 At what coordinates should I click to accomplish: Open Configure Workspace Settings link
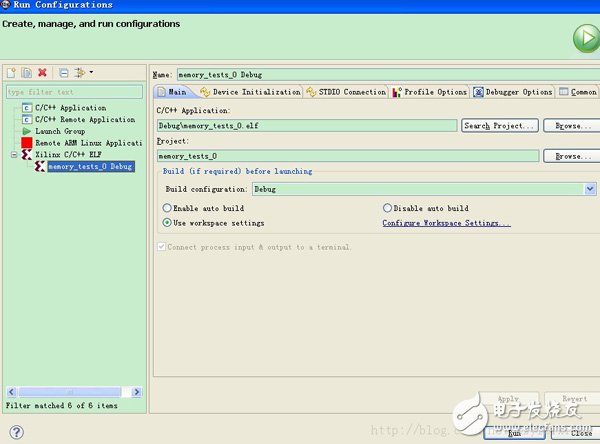pos(446,223)
